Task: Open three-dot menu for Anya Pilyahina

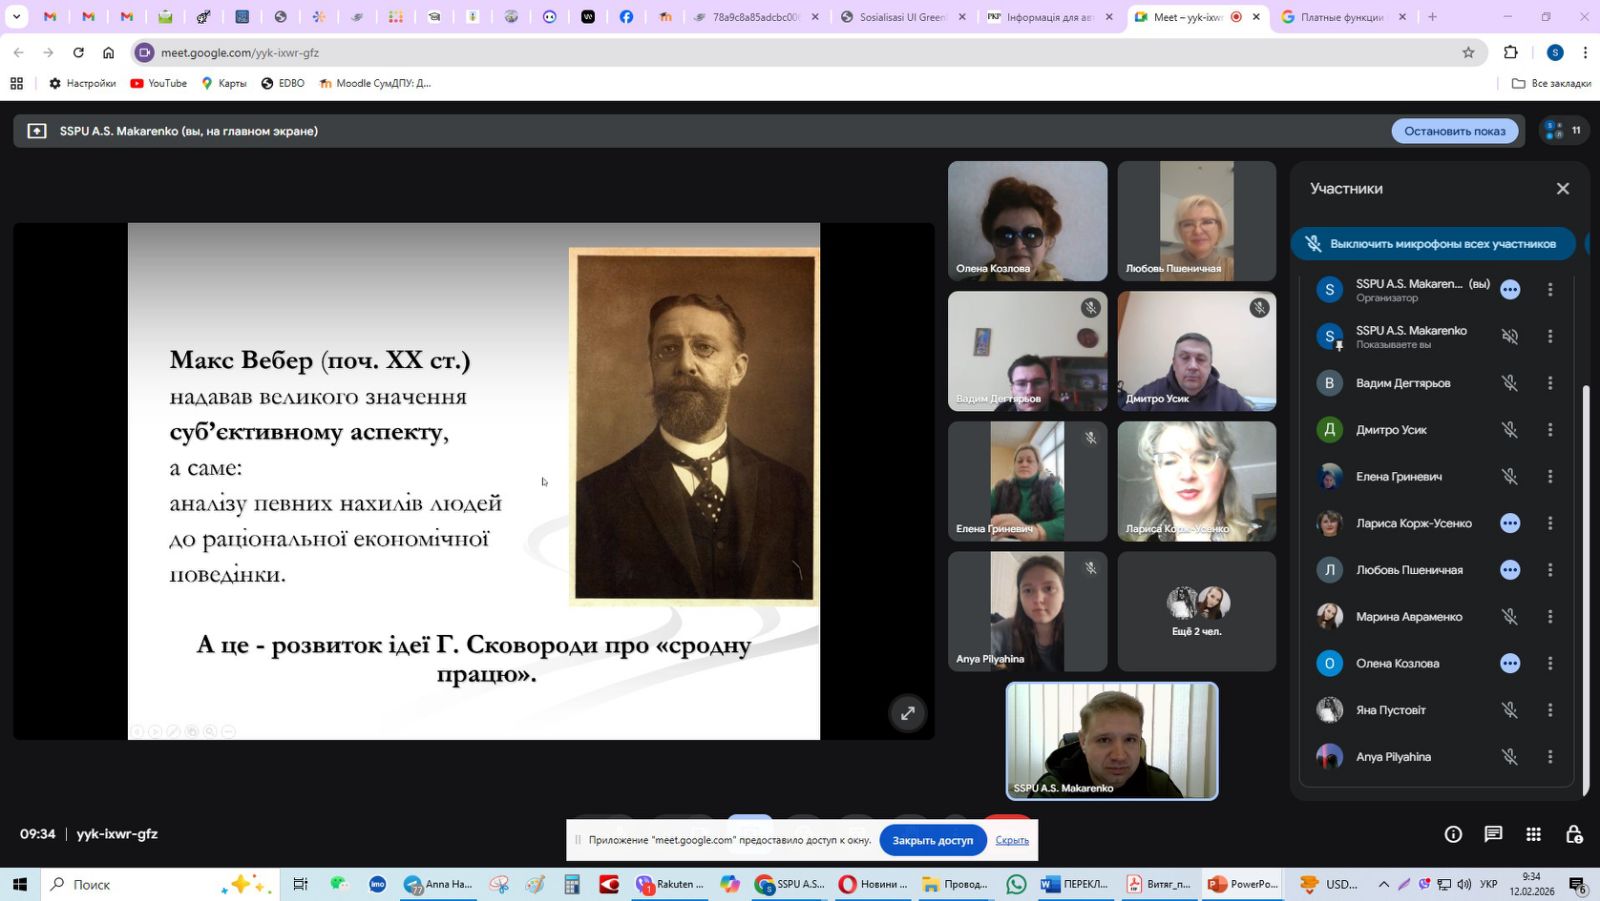Action: pyautogui.click(x=1550, y=757)
